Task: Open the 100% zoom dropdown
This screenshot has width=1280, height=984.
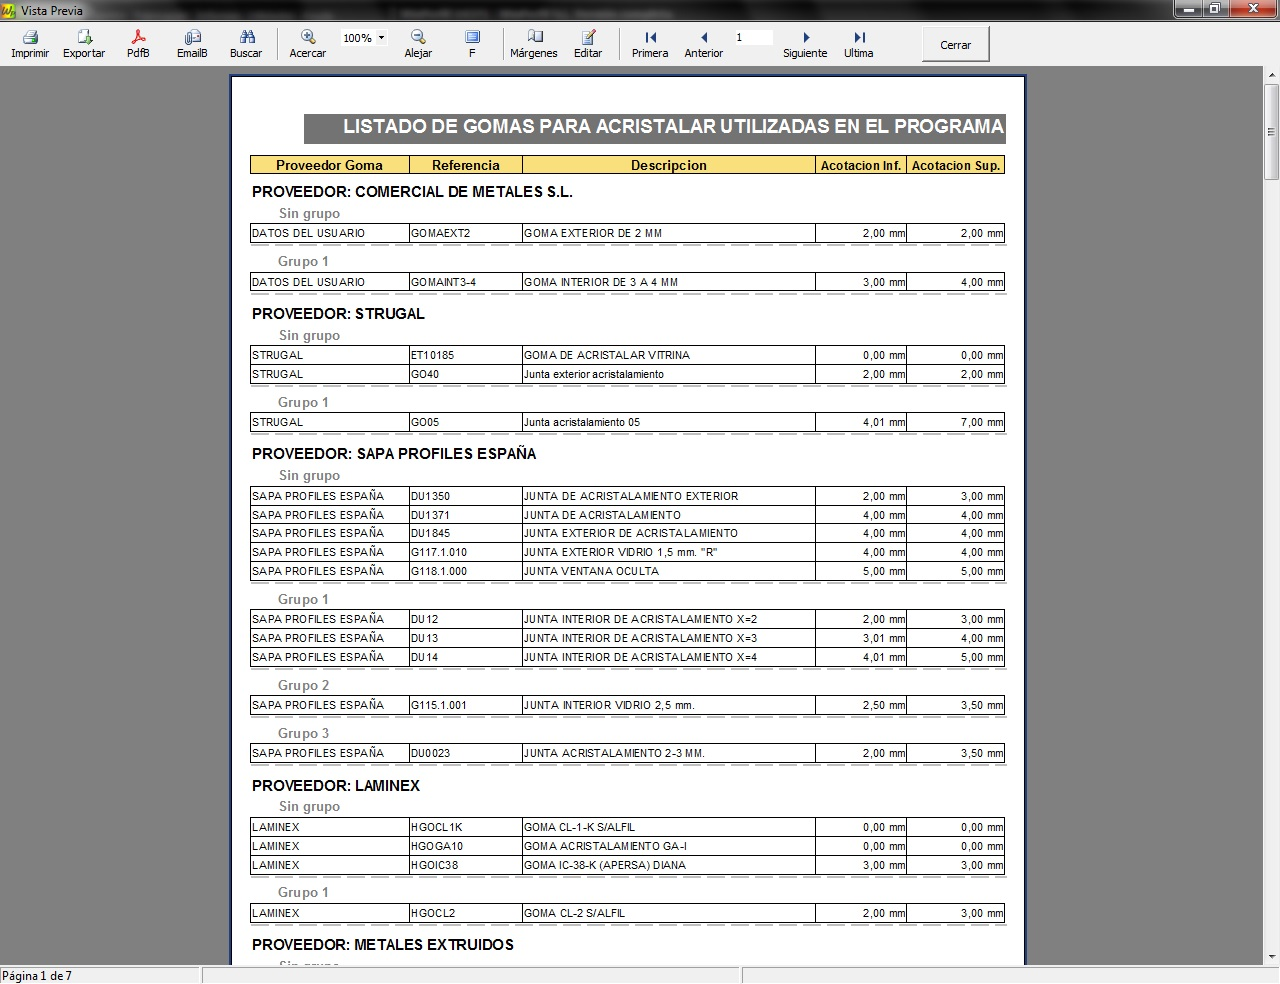Action: tap(381, 38)
